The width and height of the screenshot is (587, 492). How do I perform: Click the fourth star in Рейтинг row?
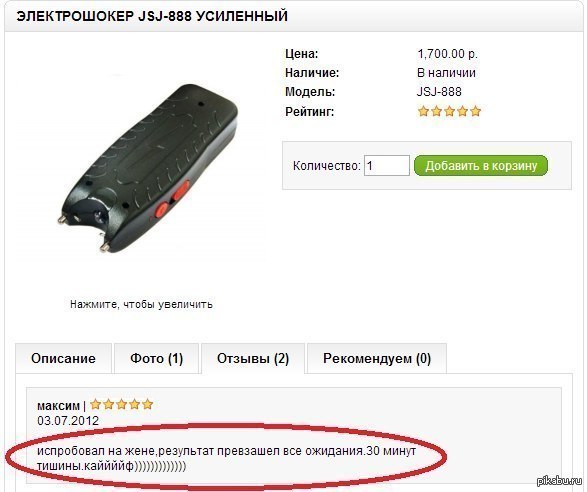point(462,111)
